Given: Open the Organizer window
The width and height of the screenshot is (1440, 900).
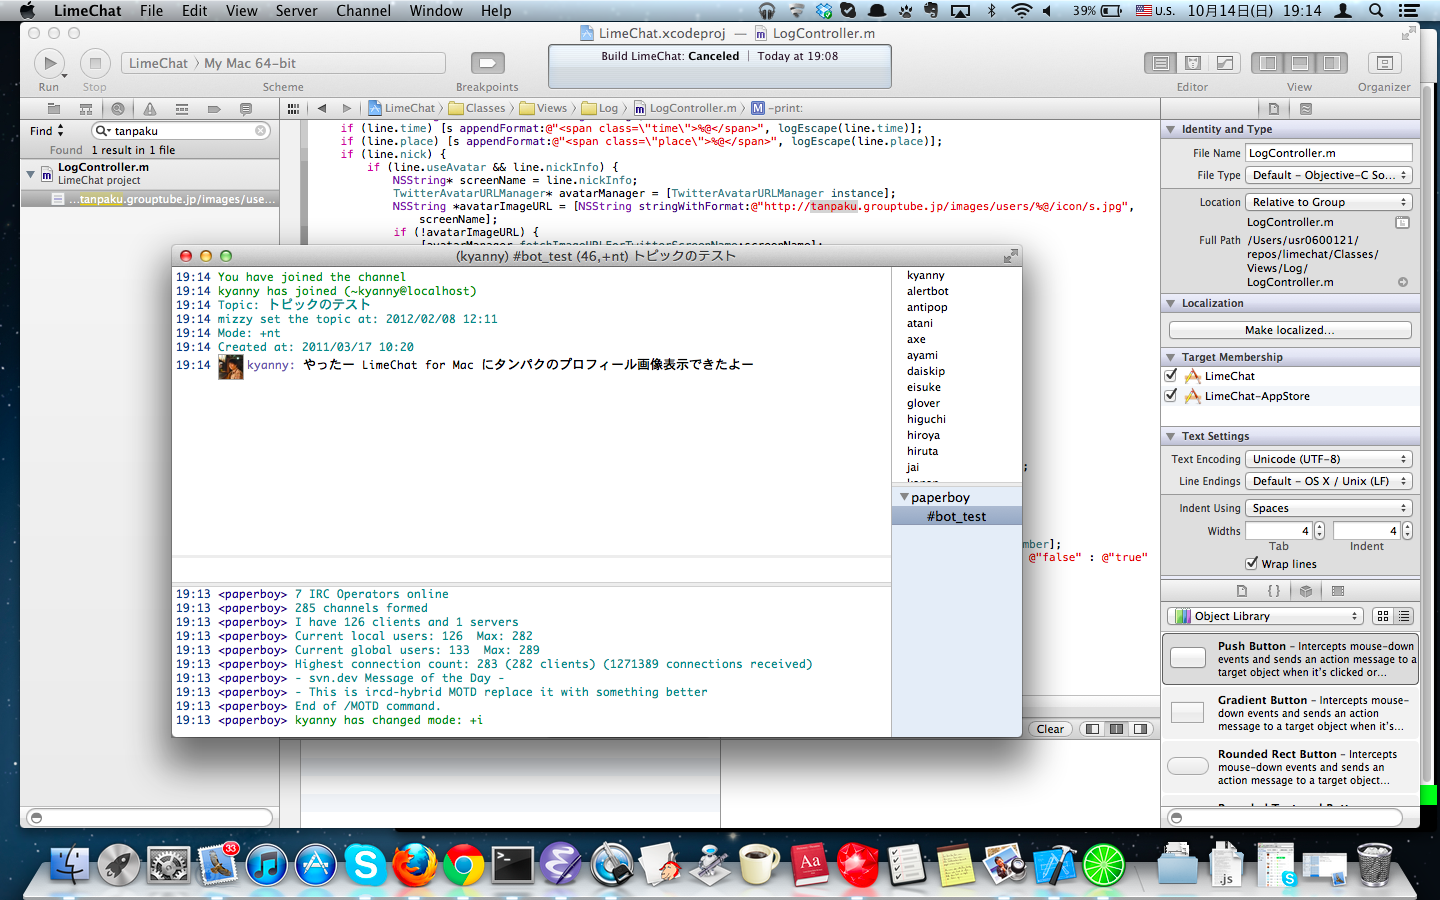Looking at the screenshot, I should click(x=1384, y=63).
